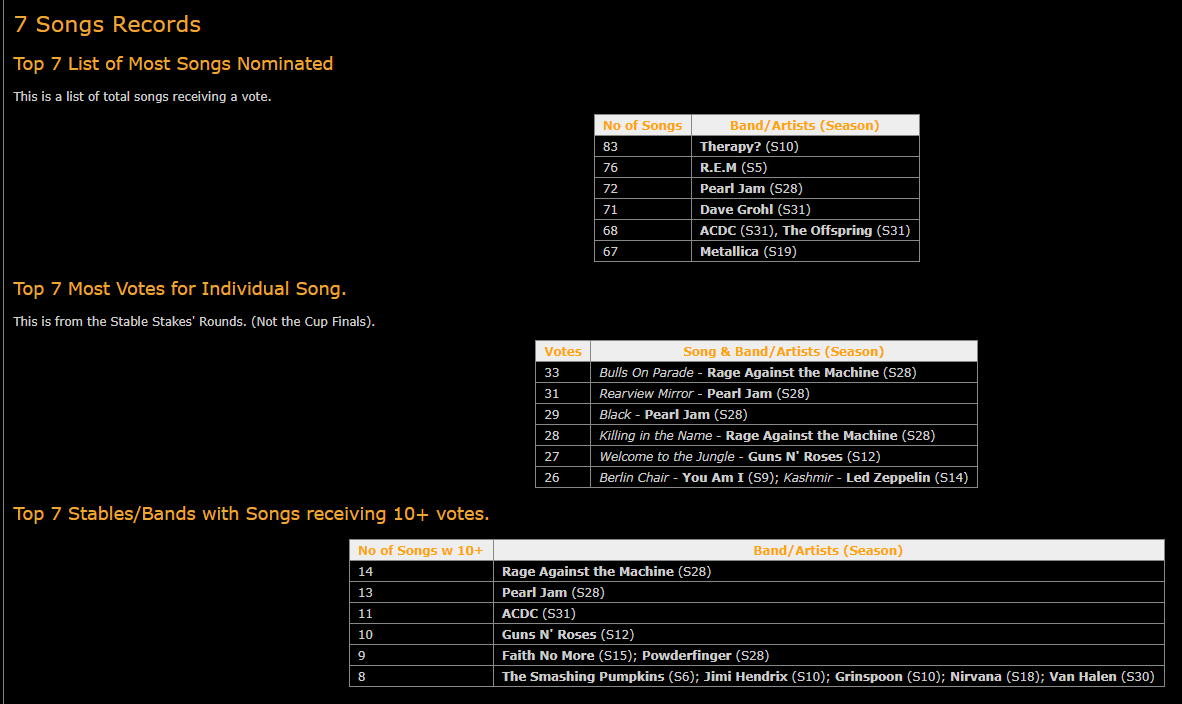1182x704 pixels.
Task: Select the '31' votes cell
Action: point(562,393)
